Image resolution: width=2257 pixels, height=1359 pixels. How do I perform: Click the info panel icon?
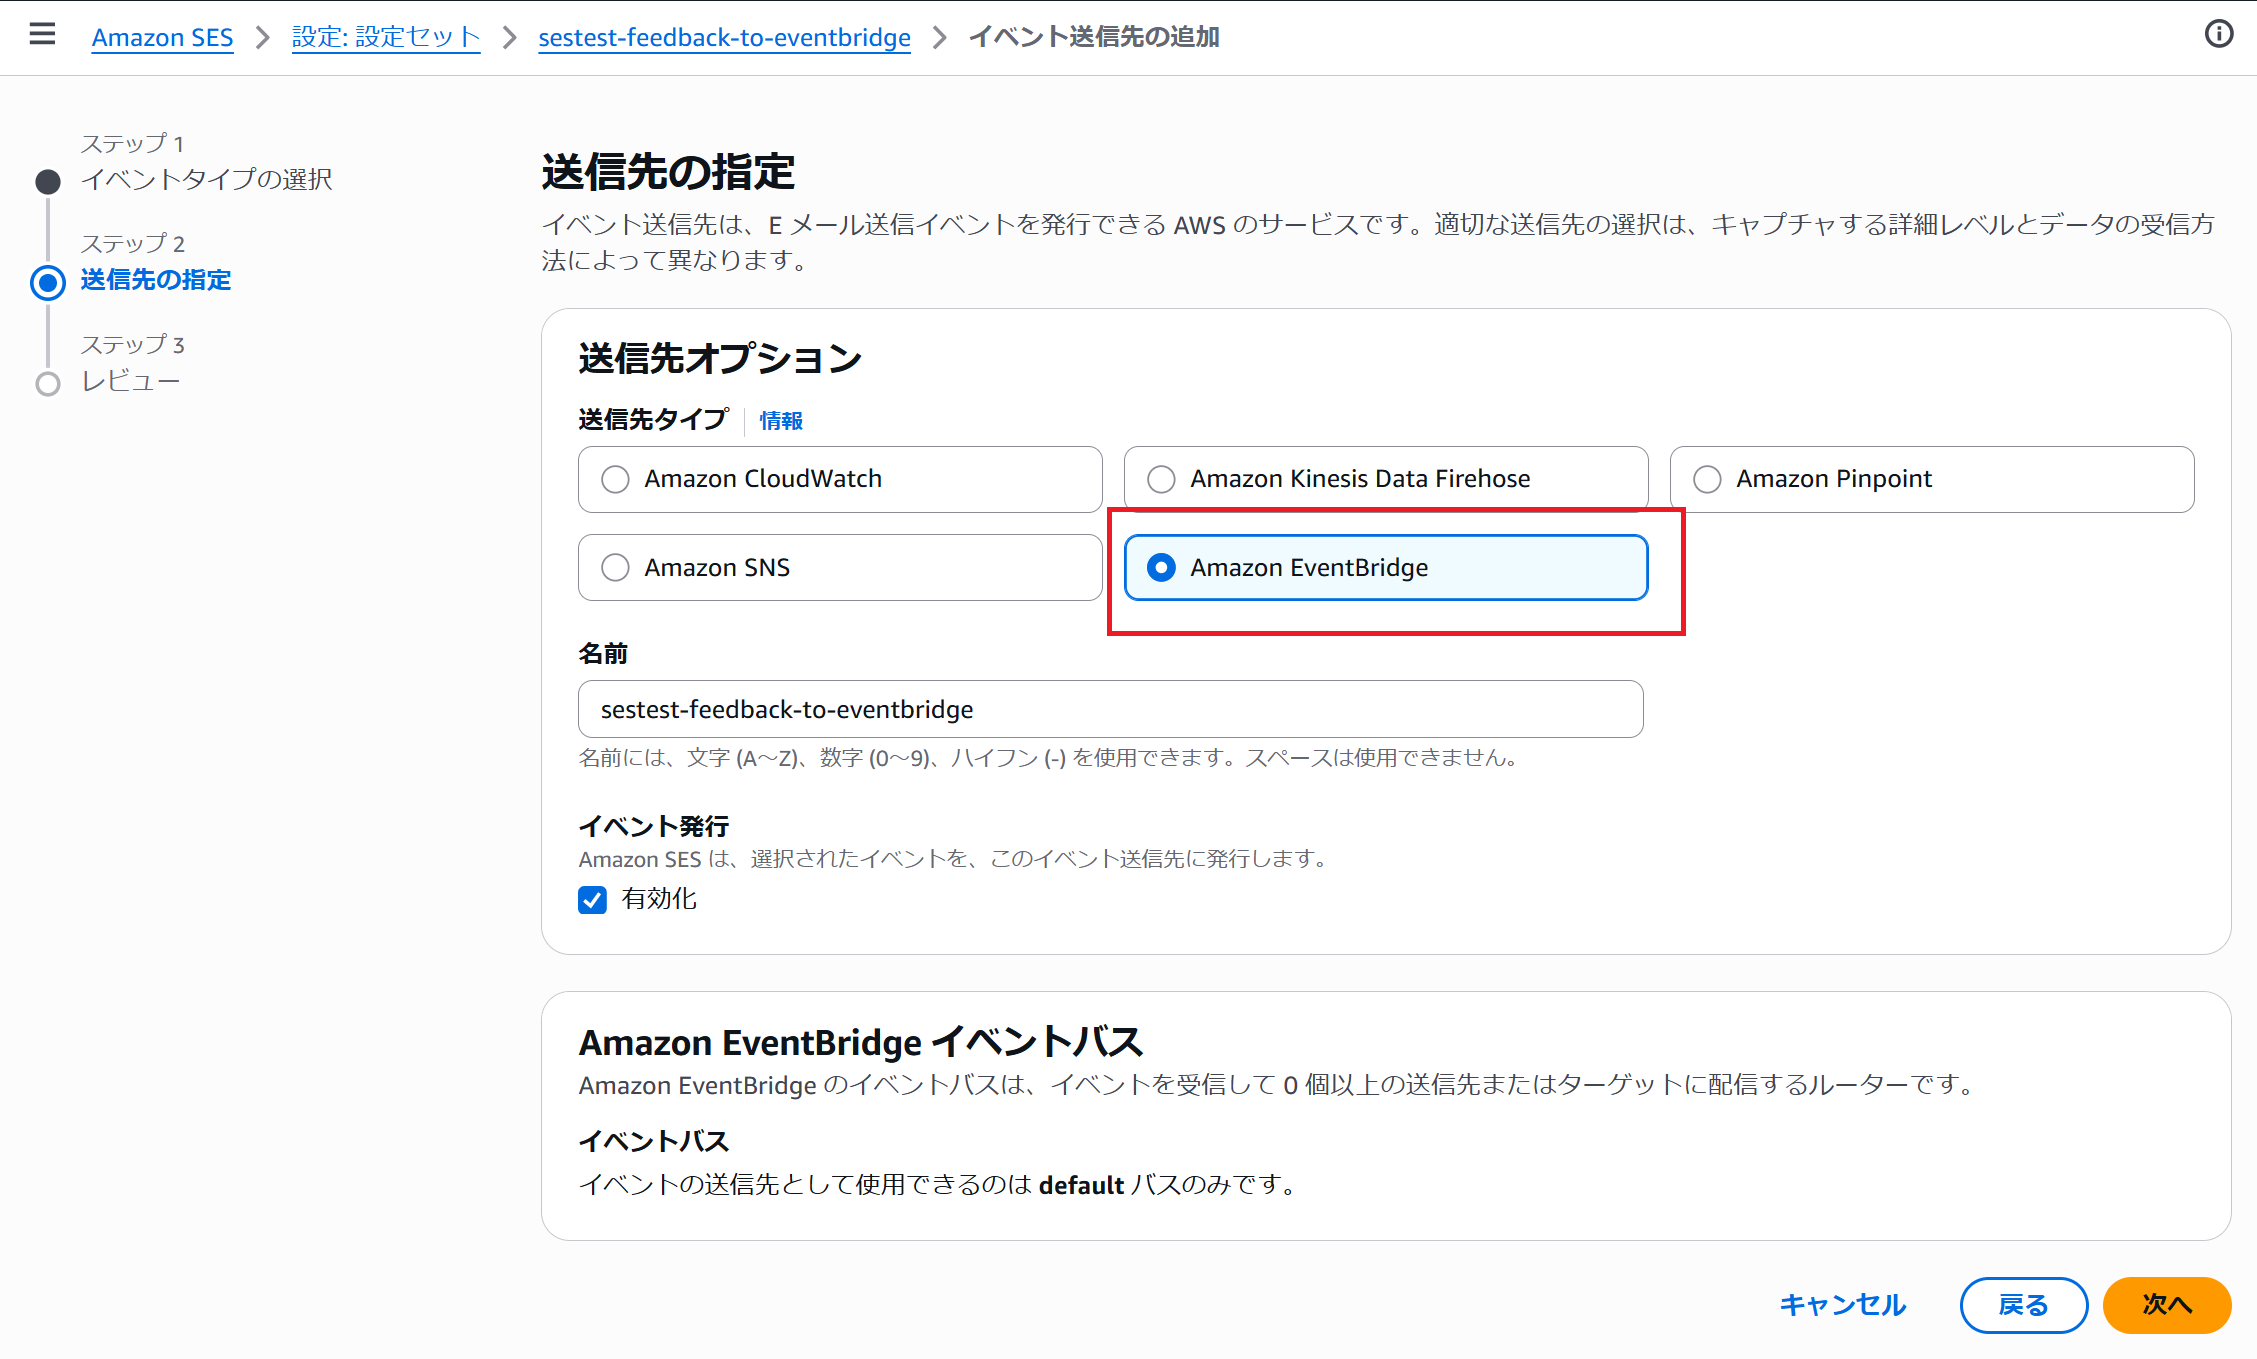click(x=2218, y=35)
